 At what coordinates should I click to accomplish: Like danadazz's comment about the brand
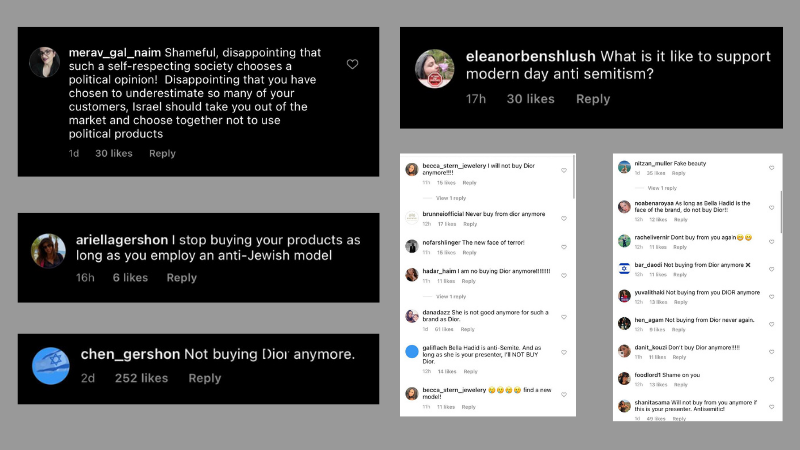pos(565,315)
